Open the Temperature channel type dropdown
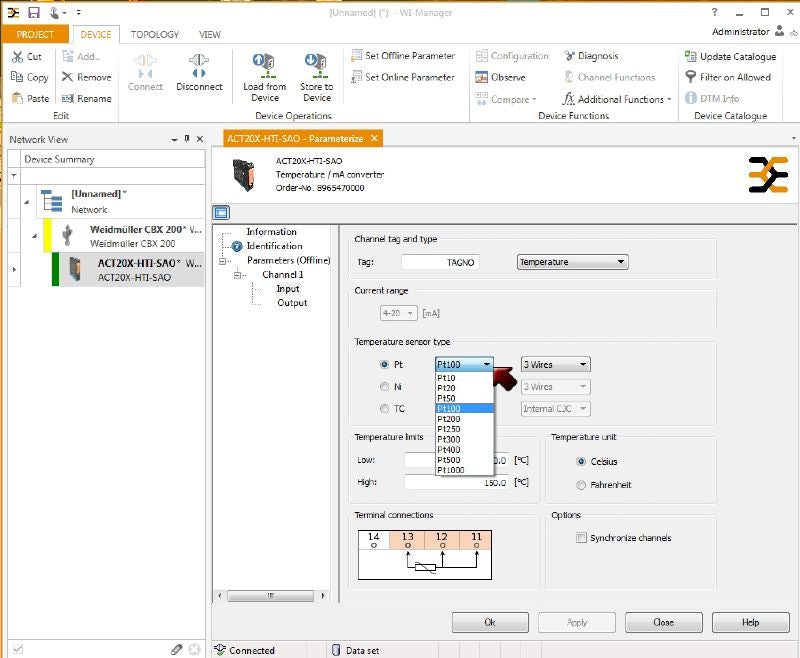 click(x=572, y=262)
